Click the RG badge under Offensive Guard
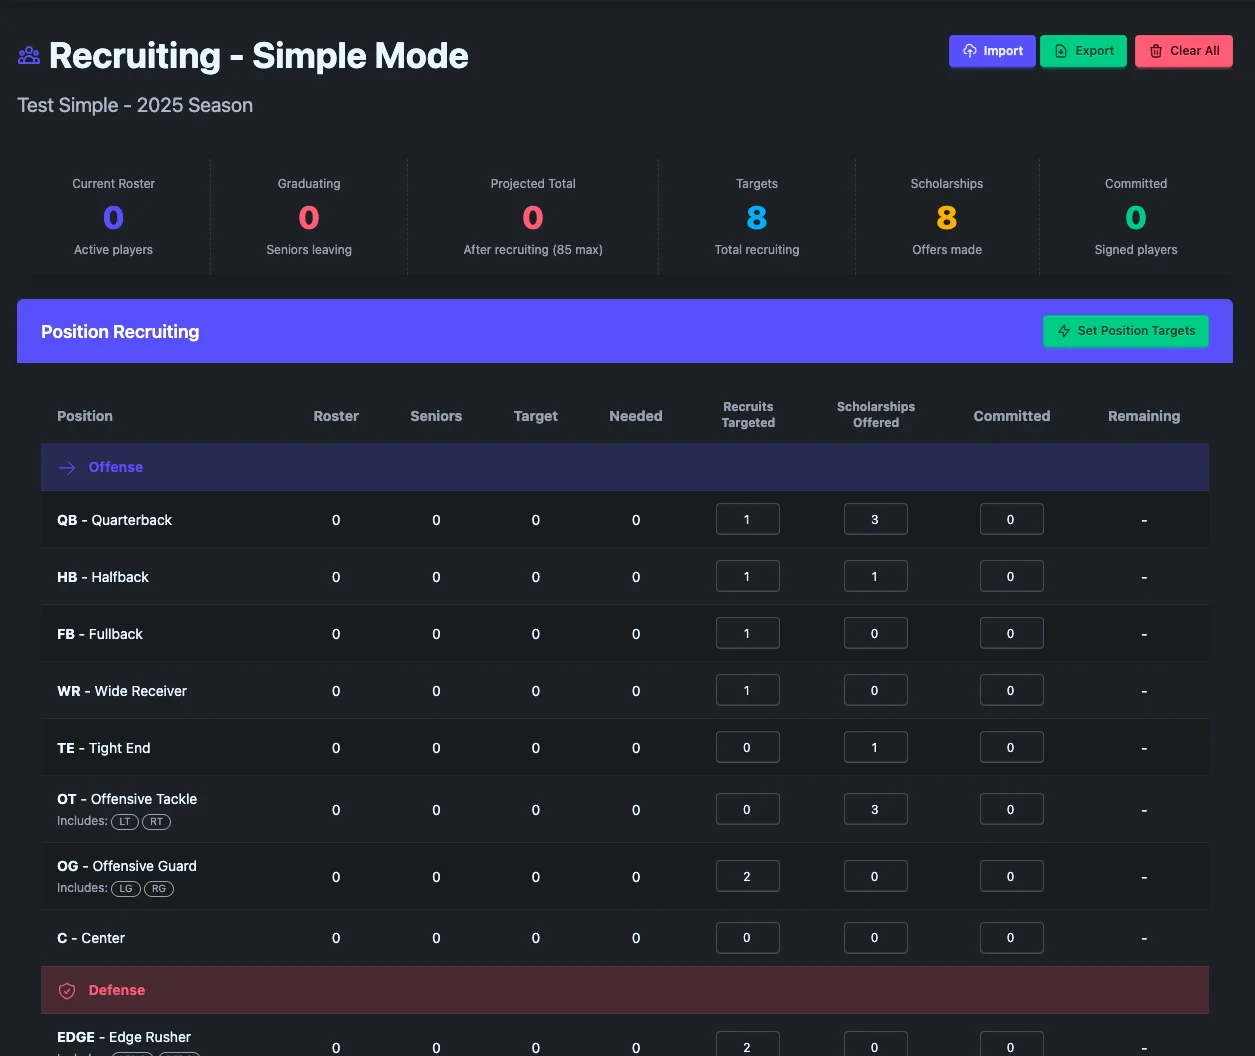The width and height of the screenshot is (1255, 1056). pos(158,888)
